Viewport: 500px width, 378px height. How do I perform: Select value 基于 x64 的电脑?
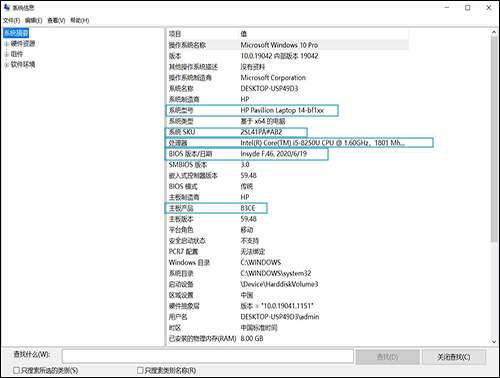pos(263,121)
